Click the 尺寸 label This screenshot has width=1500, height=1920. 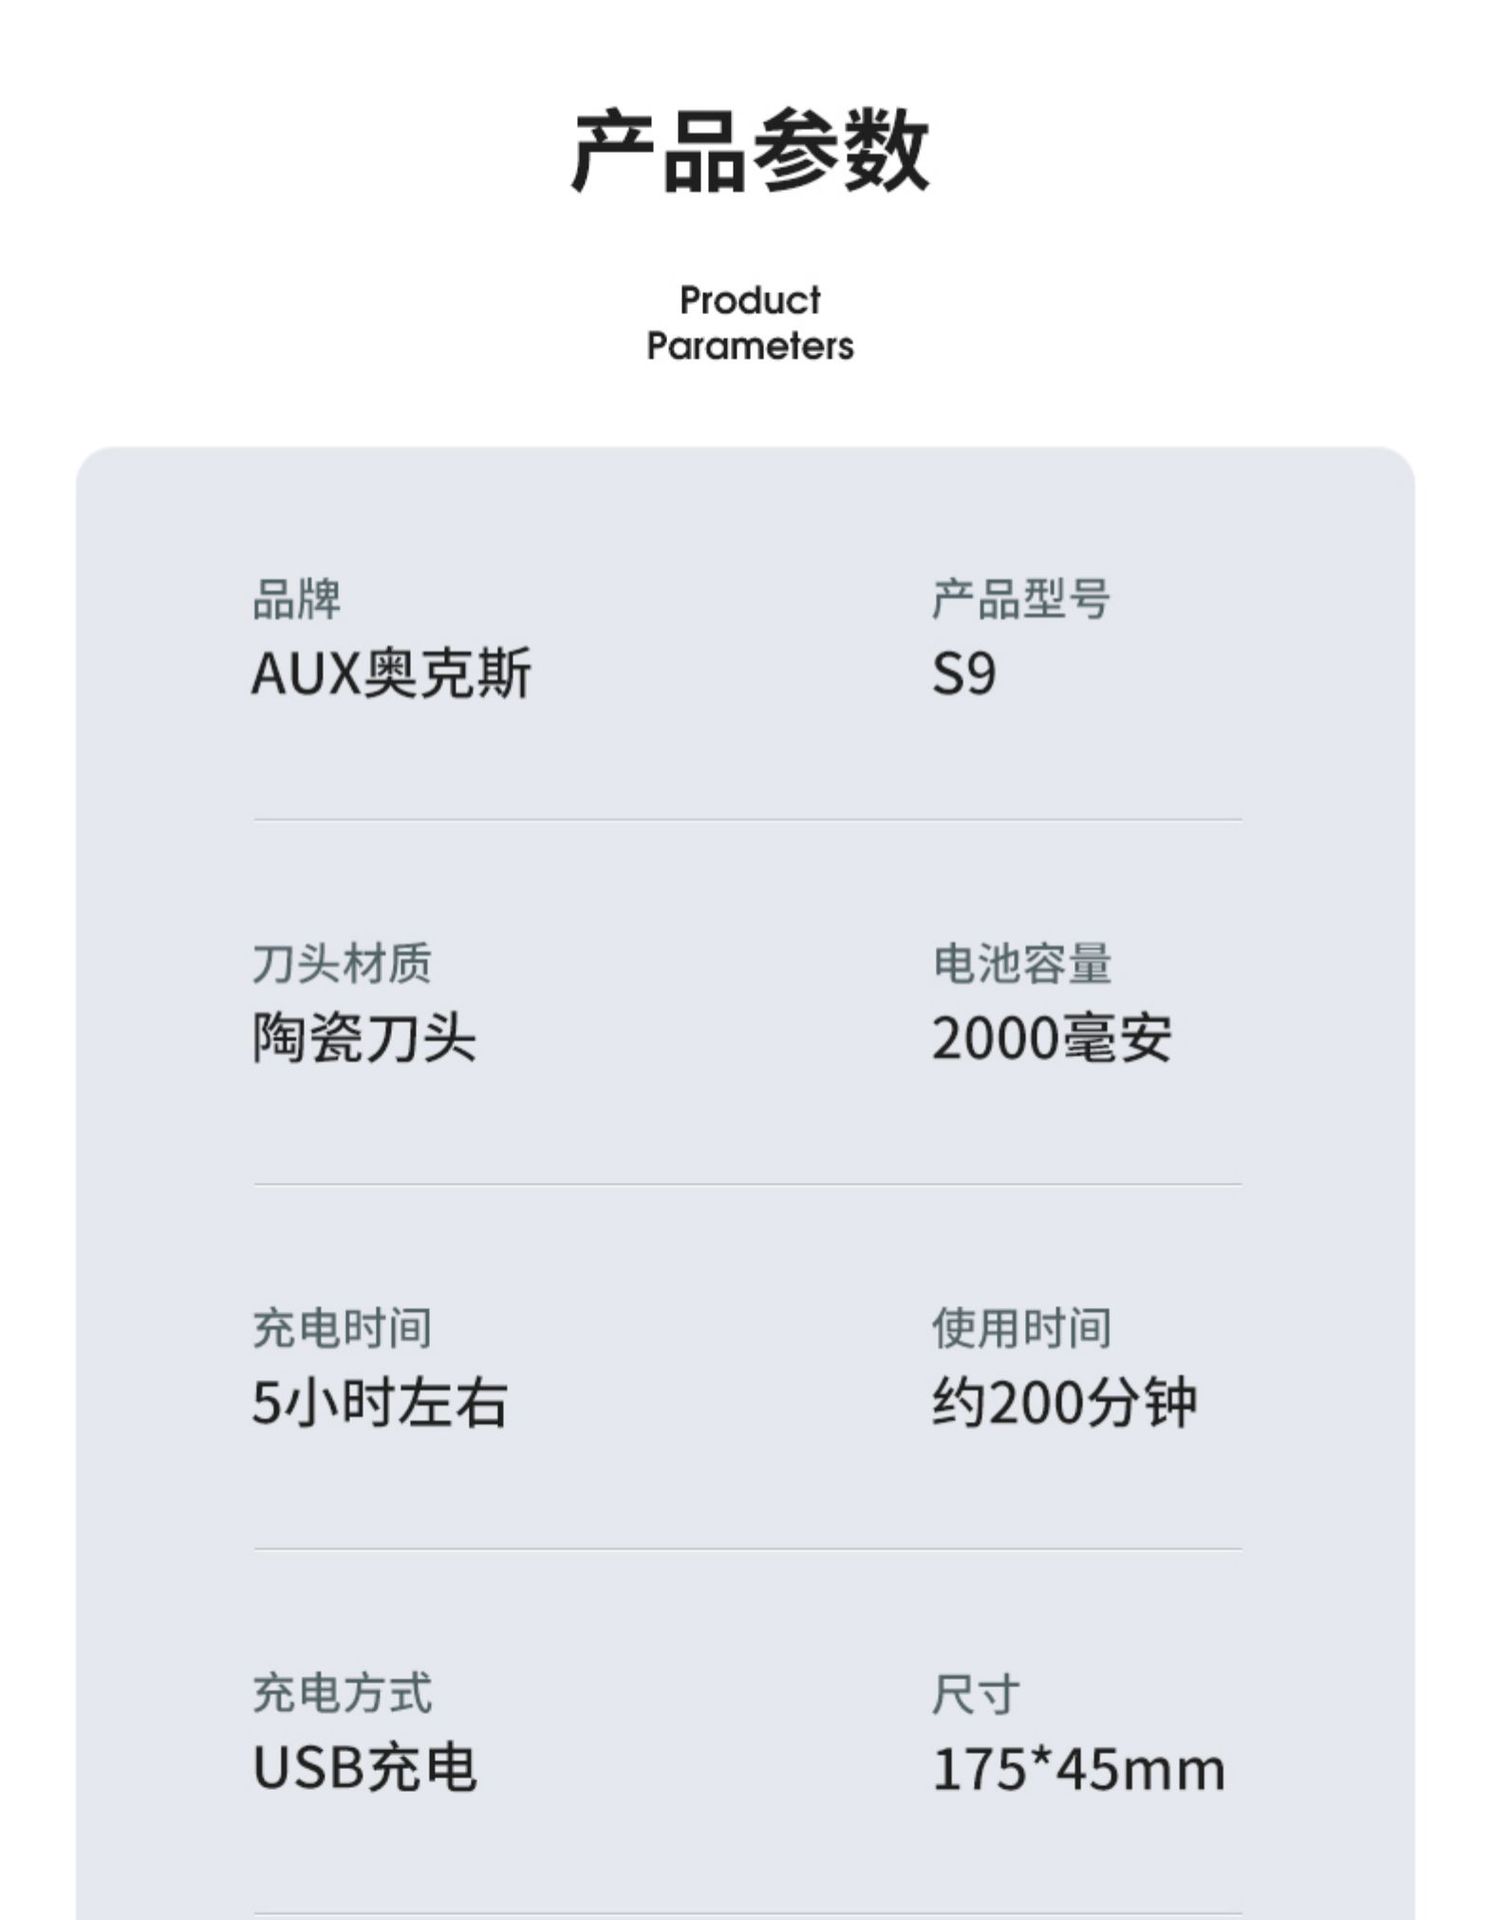pos(976,1694)
